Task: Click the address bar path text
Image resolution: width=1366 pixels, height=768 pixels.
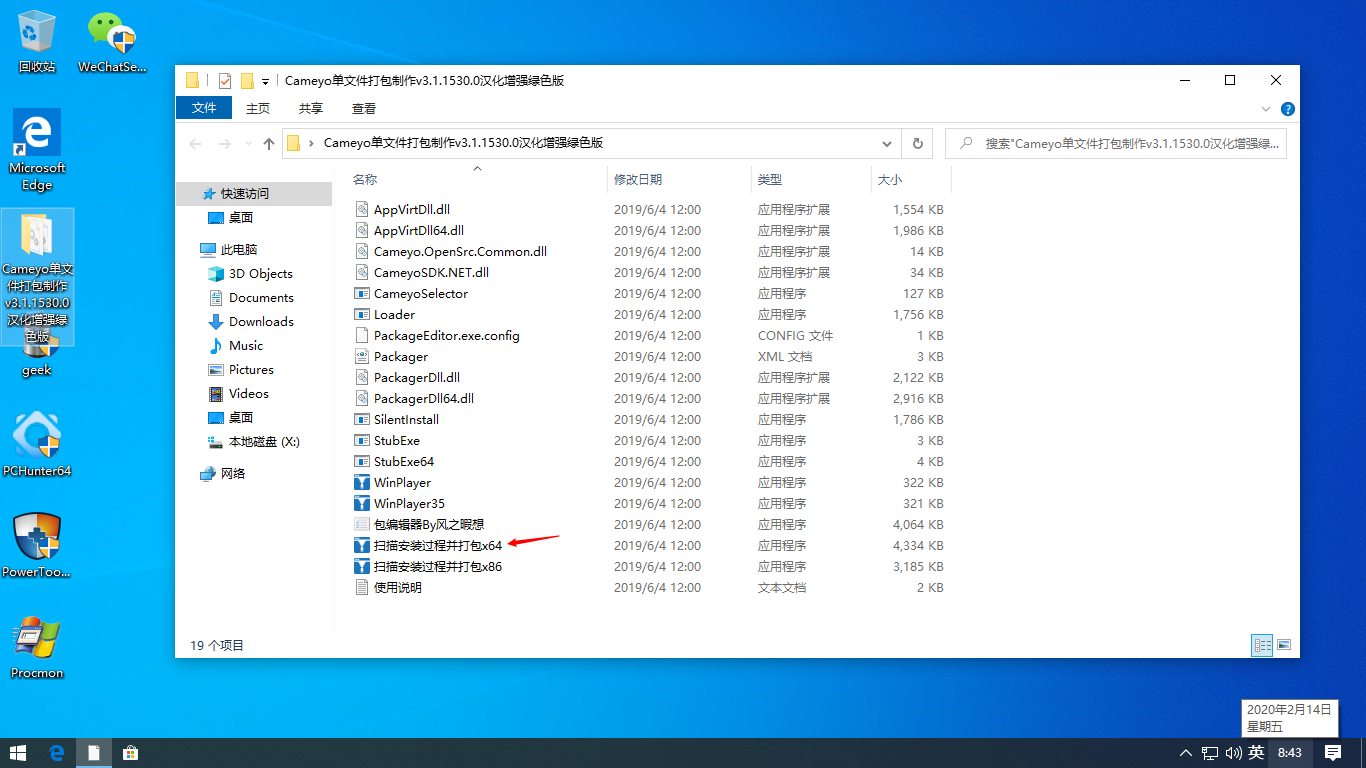Action: pyautogui.click(x=463, y=143)
